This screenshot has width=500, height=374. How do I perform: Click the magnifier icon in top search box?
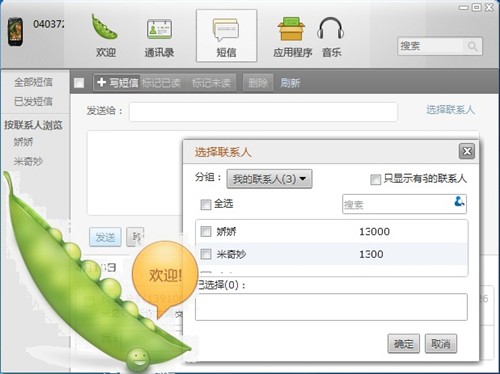pos(473,46)
